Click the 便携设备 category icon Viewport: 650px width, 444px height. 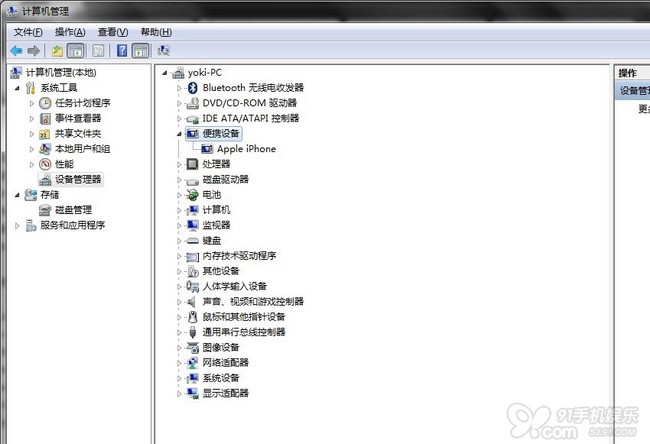pos(192,133)
